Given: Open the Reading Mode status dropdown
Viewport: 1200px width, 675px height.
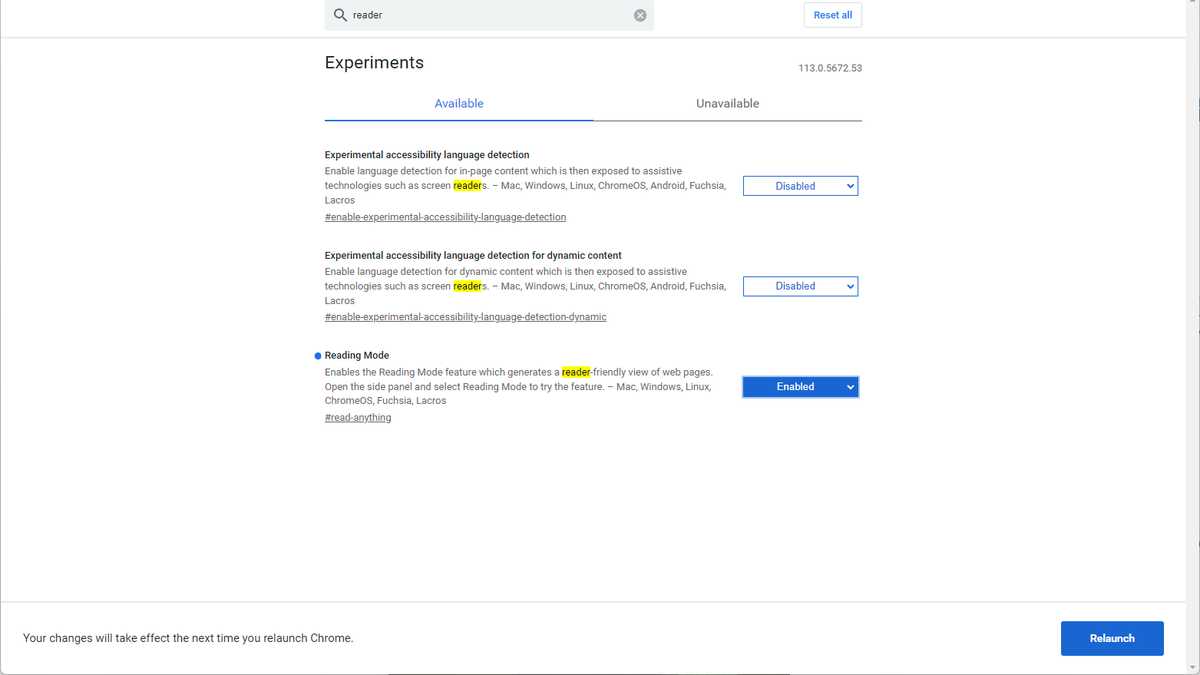Looking at the screenshot, I should (x=800, y=386).
